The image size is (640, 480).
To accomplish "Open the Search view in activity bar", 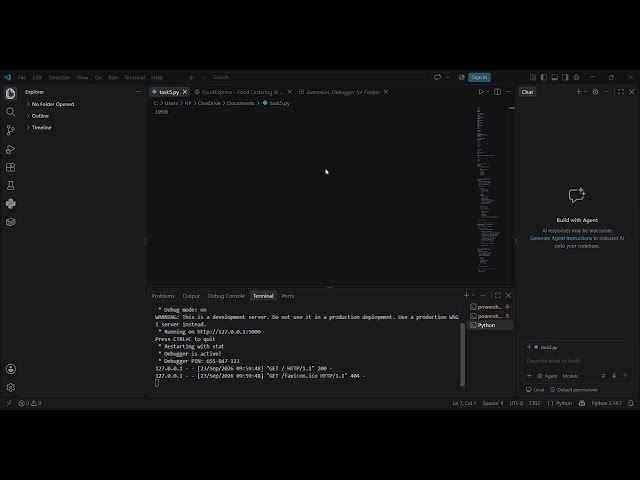I will (11, 112).
